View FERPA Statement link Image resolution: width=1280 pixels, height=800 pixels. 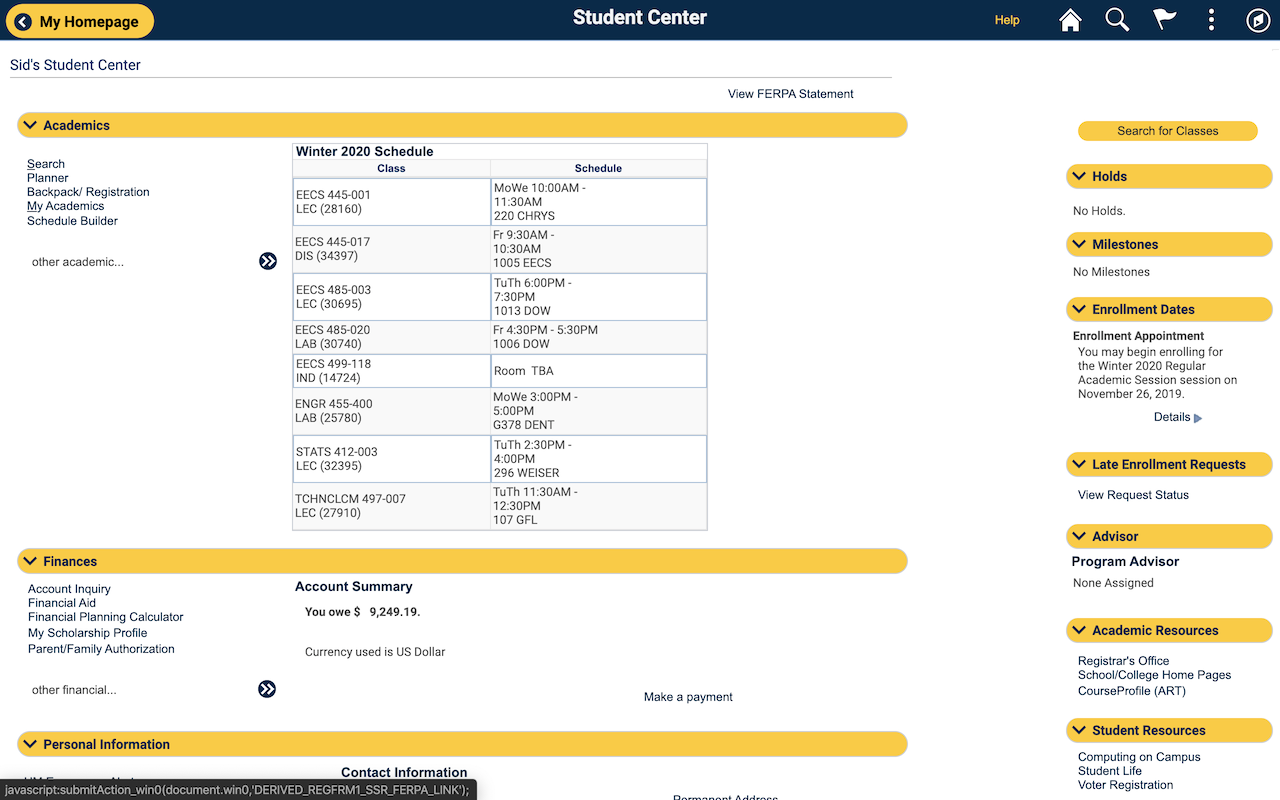click(791, 94)
